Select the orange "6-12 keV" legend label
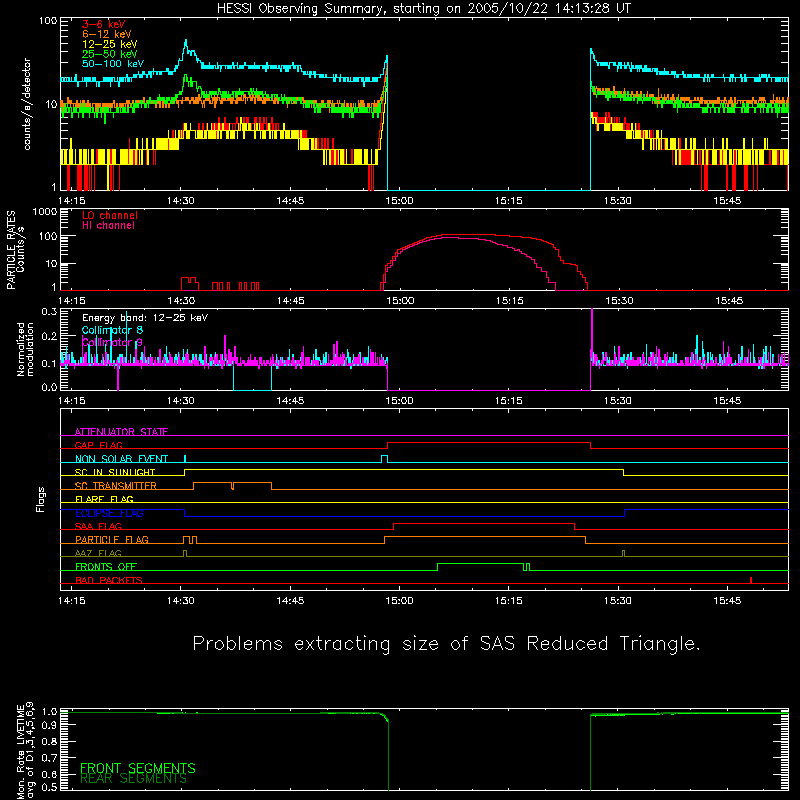The width and height of the screenshot is (800, 800). (x=107, y=34)
